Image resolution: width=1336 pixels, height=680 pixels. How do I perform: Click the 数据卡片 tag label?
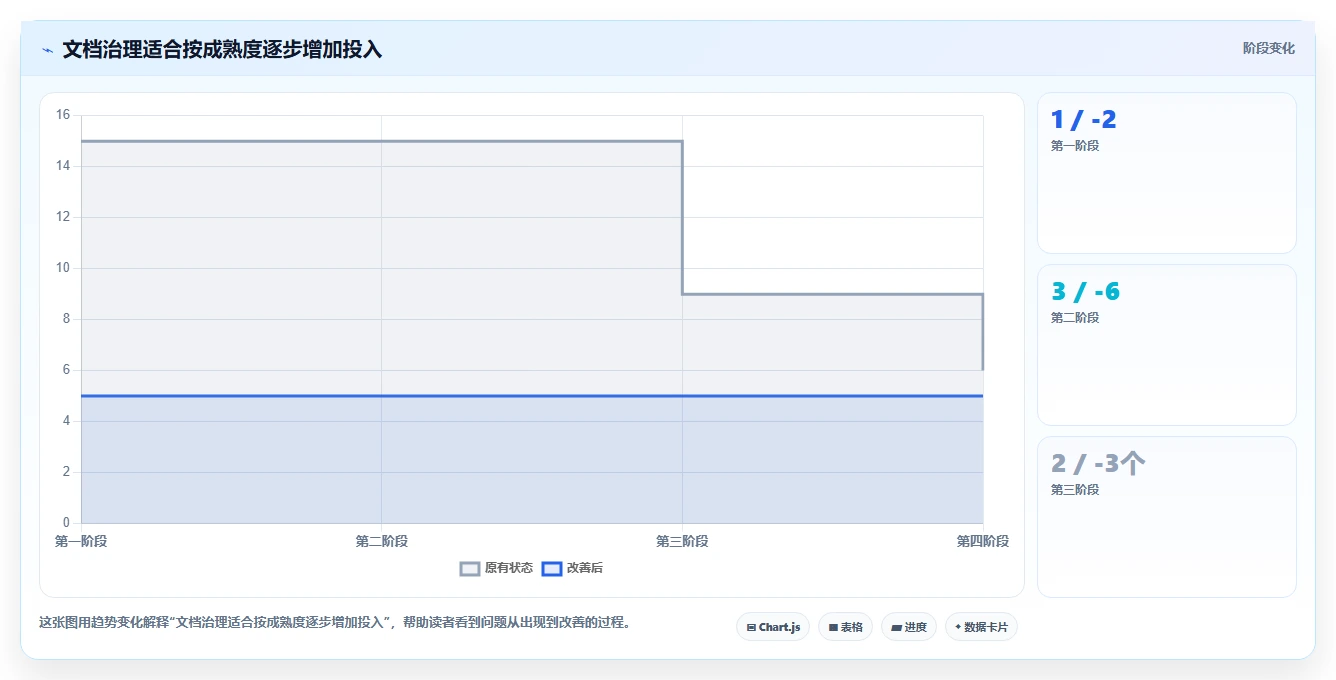coord(986,628)
